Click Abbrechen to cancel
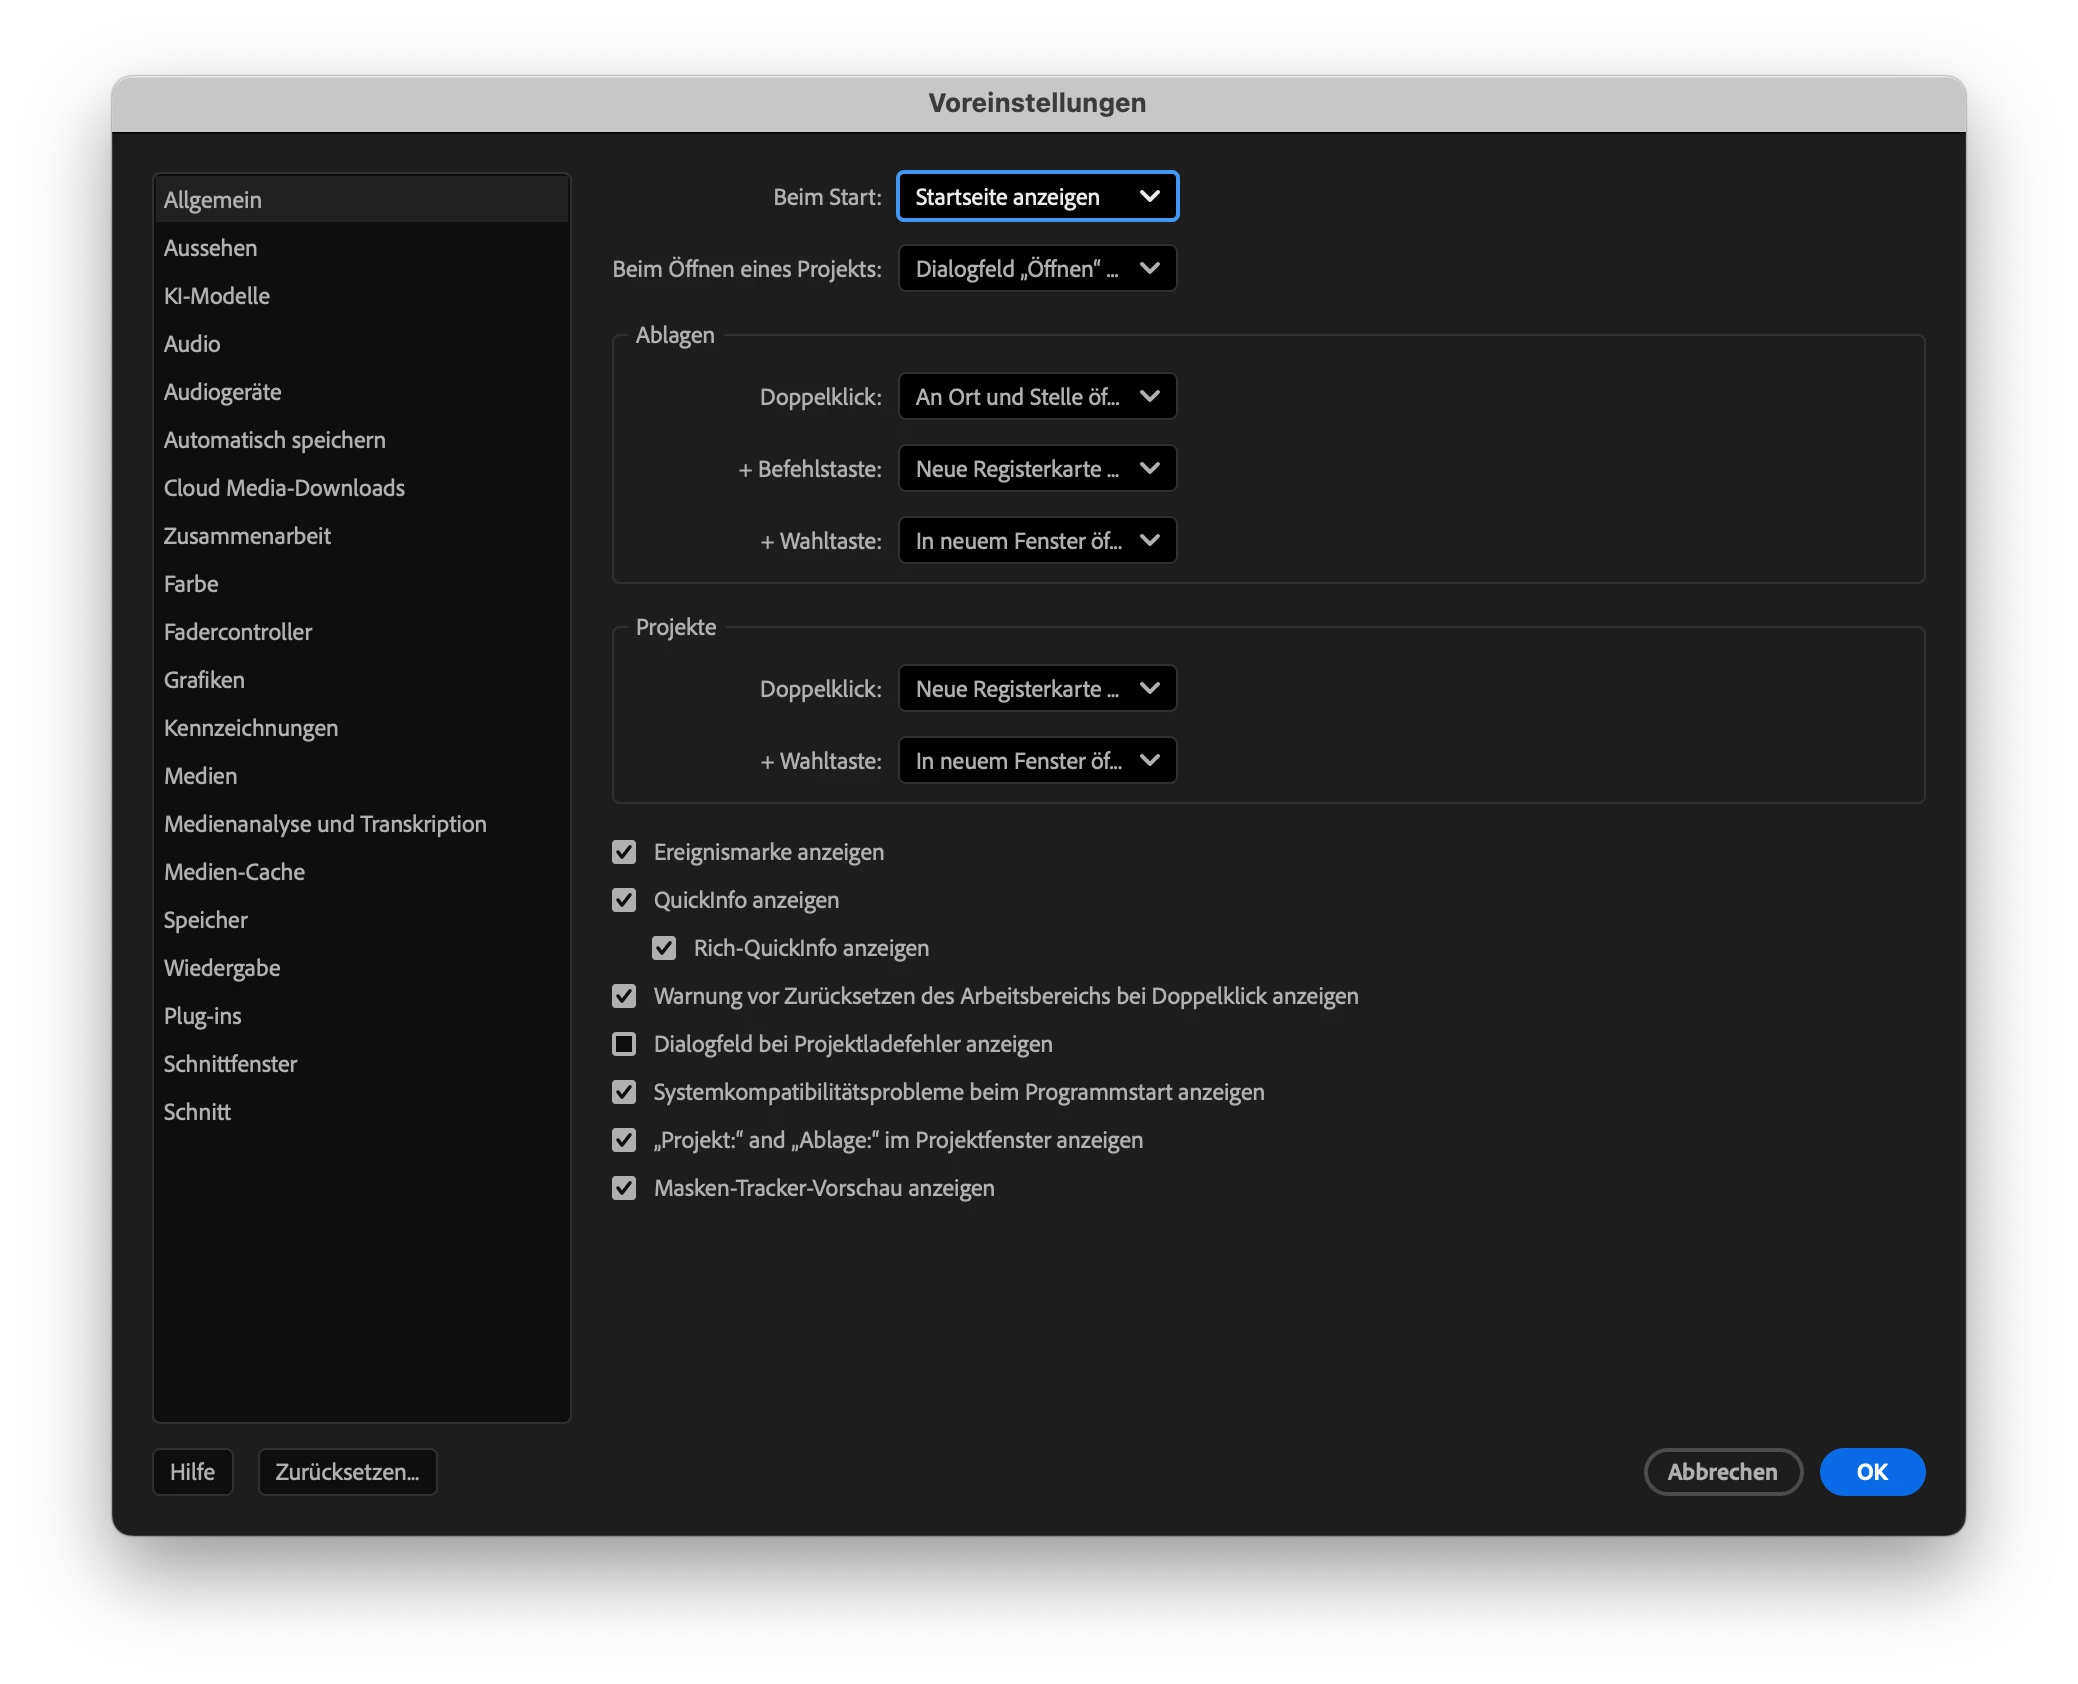2078x1684 pixels. [1722, 1472]
